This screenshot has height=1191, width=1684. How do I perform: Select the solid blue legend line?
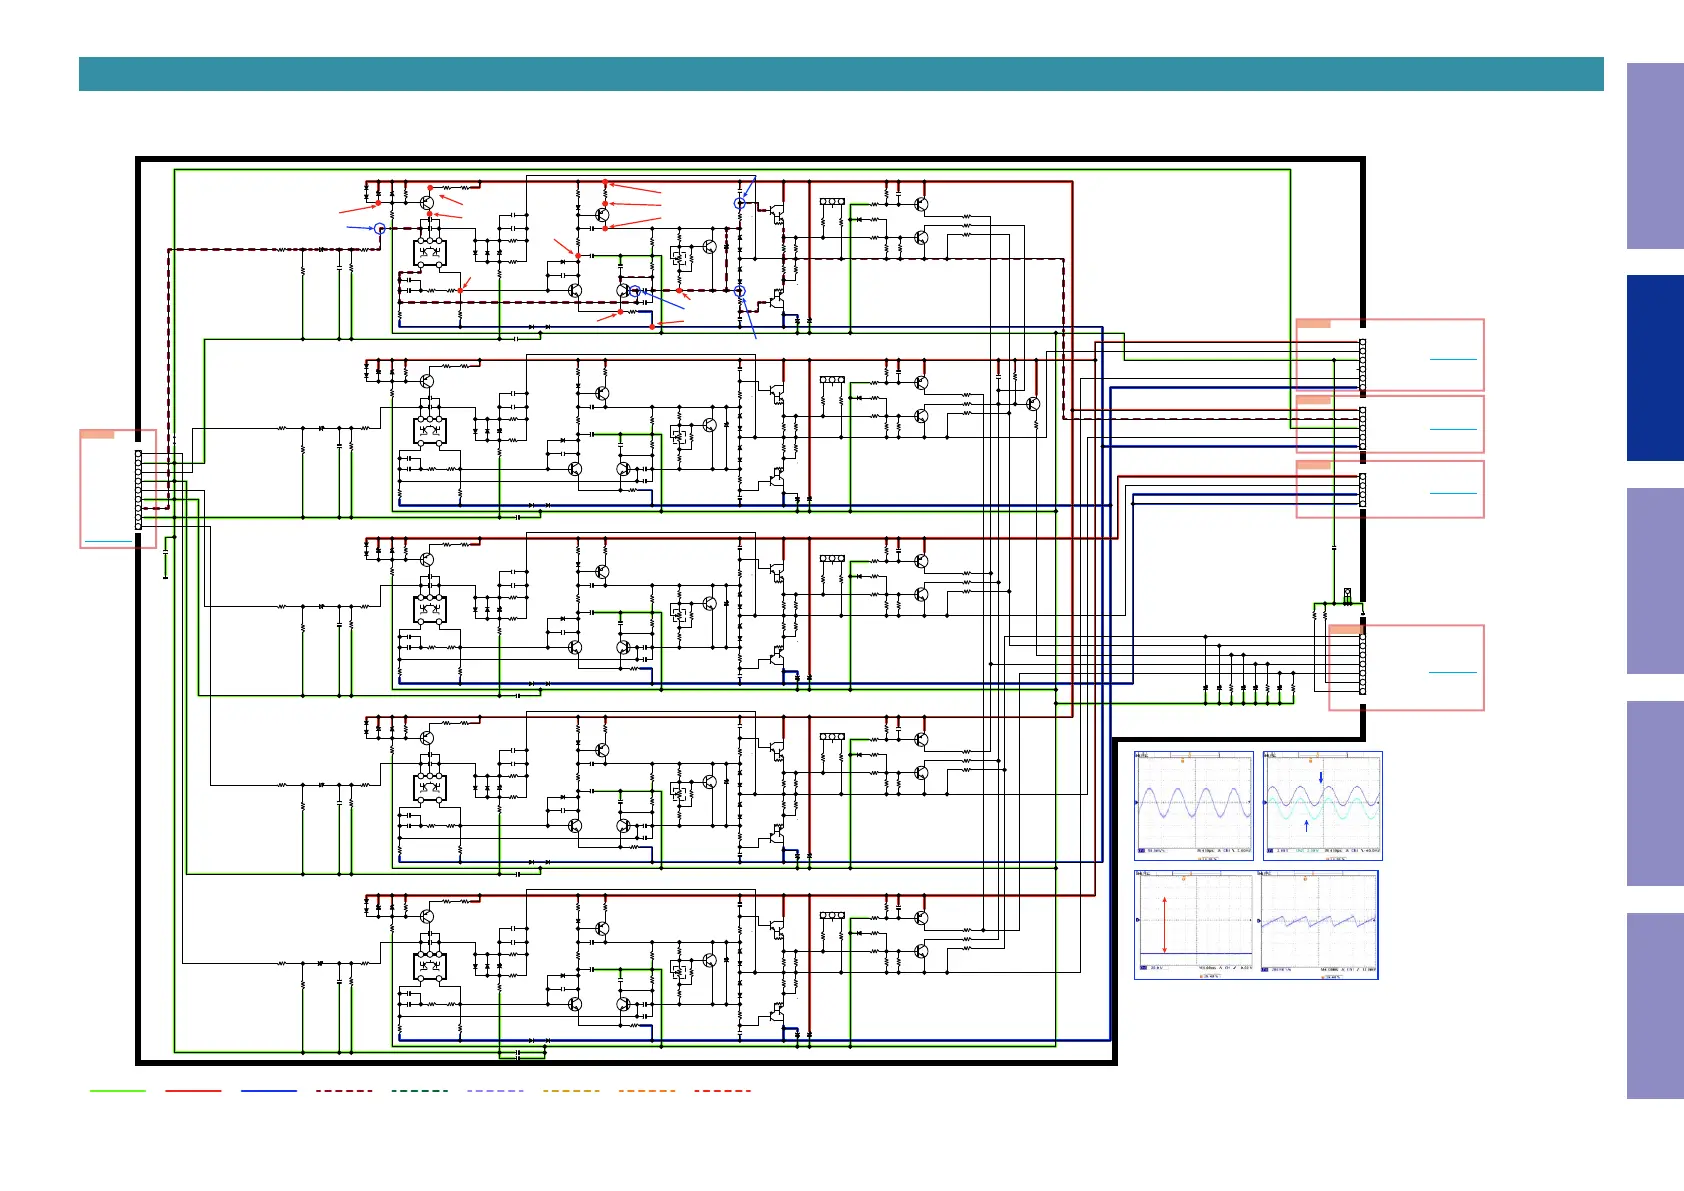[269, 1091]
